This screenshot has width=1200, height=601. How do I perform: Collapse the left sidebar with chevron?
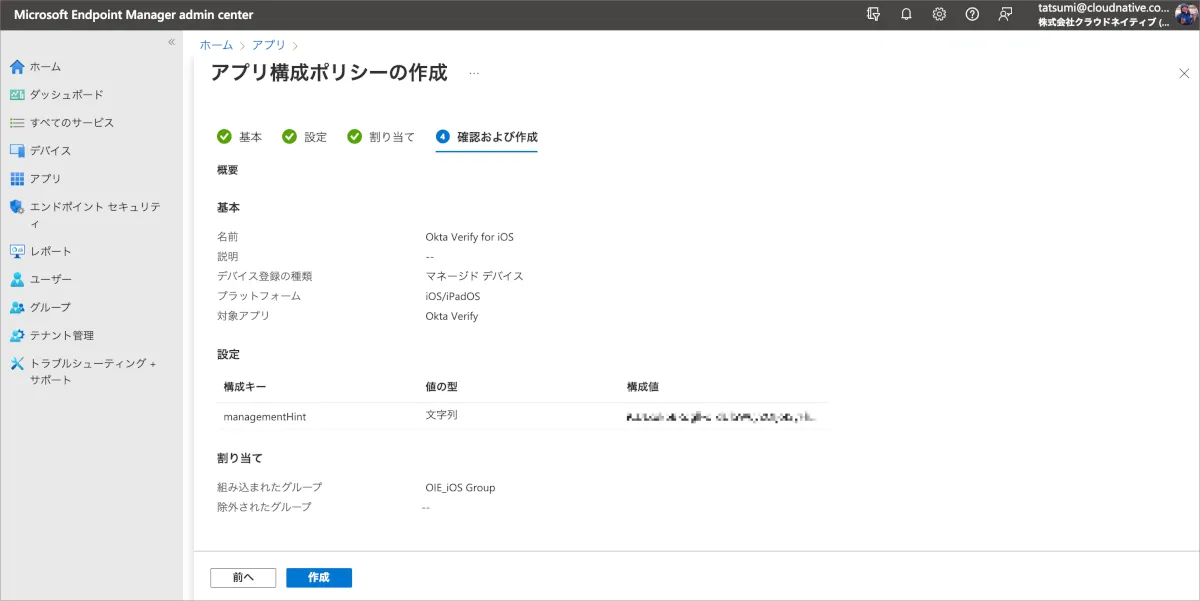point(171,42)
